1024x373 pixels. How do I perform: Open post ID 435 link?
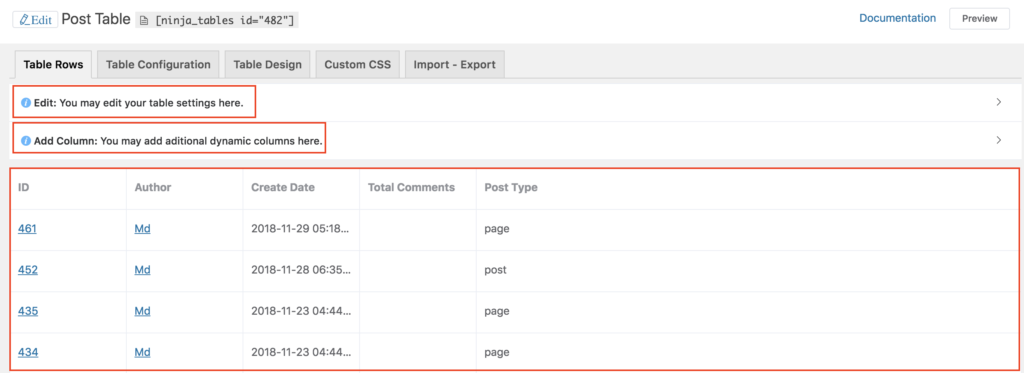point(28,312)
